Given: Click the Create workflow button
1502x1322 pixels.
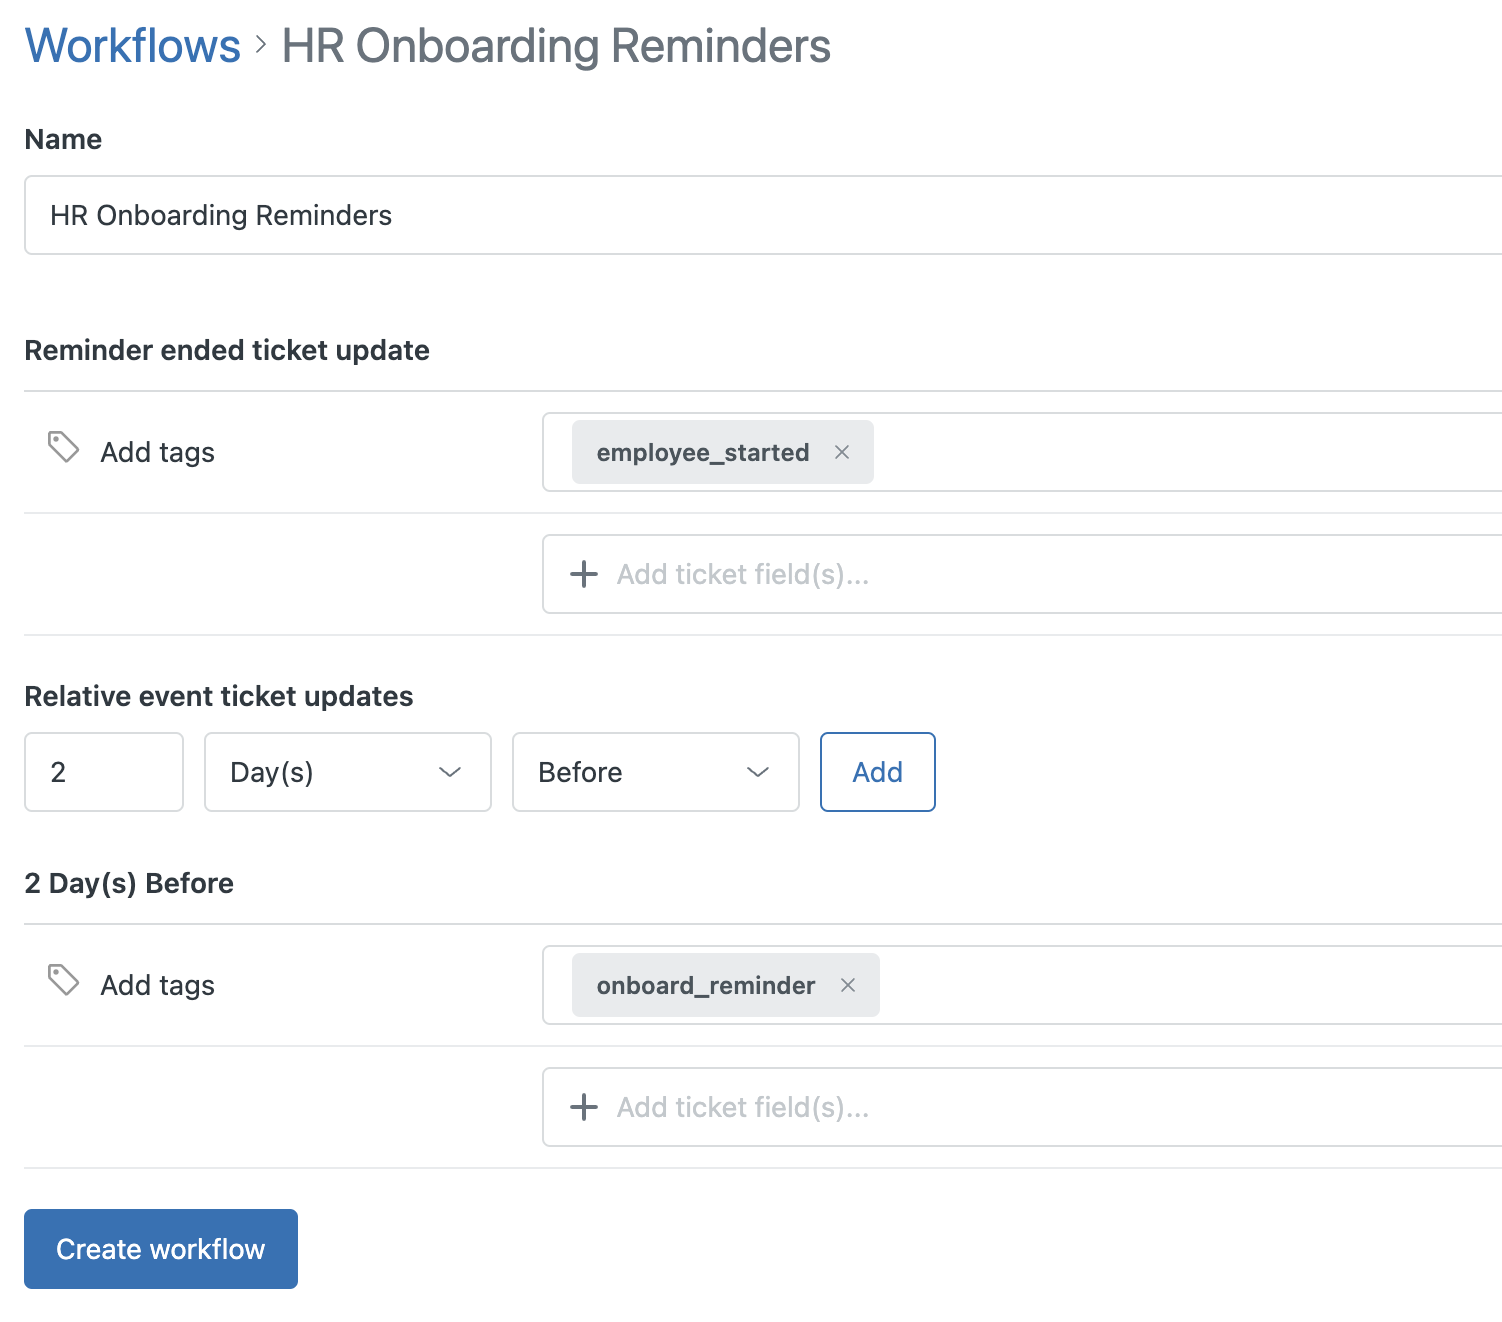Looking at the screenshot, I should pos(161,1249).
